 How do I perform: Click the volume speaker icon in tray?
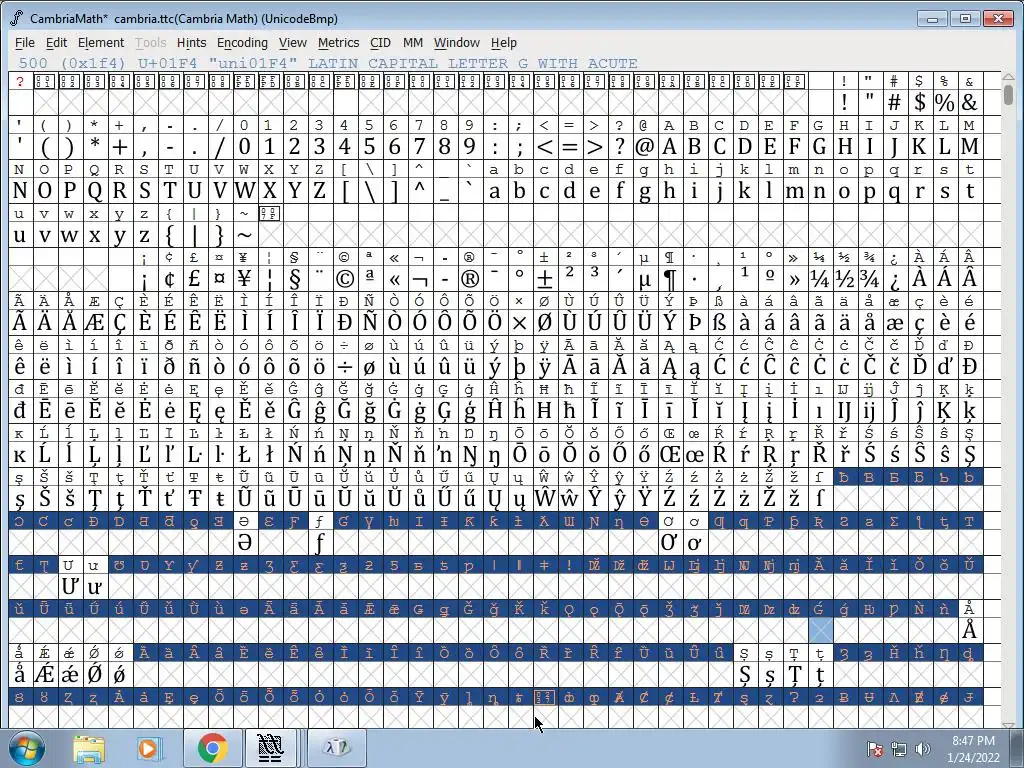point(923,749)
